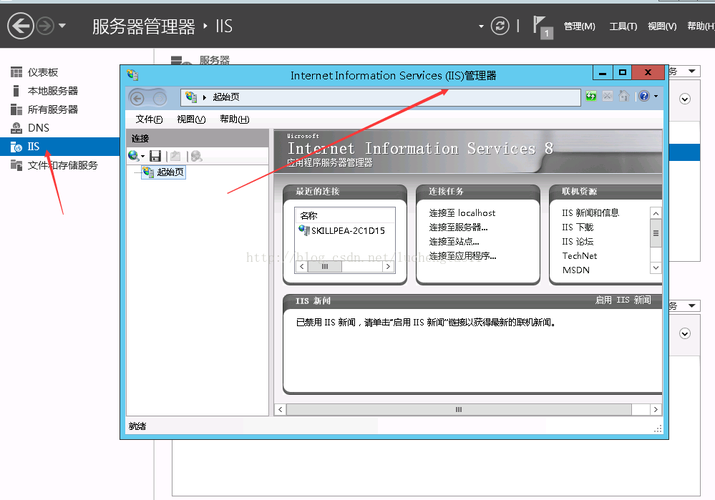Click left arrow of recent connections scrollbar

[x=302, y=266]
